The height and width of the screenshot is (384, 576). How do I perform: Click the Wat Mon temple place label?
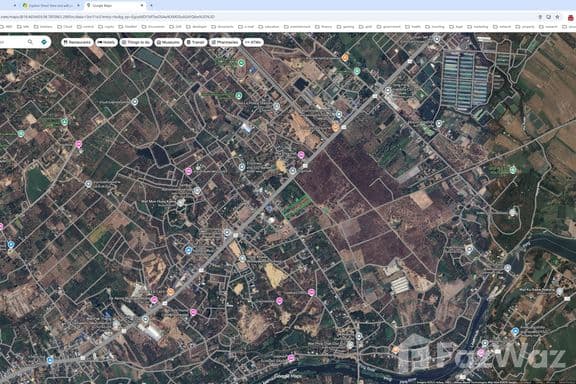tap(159, 202)
